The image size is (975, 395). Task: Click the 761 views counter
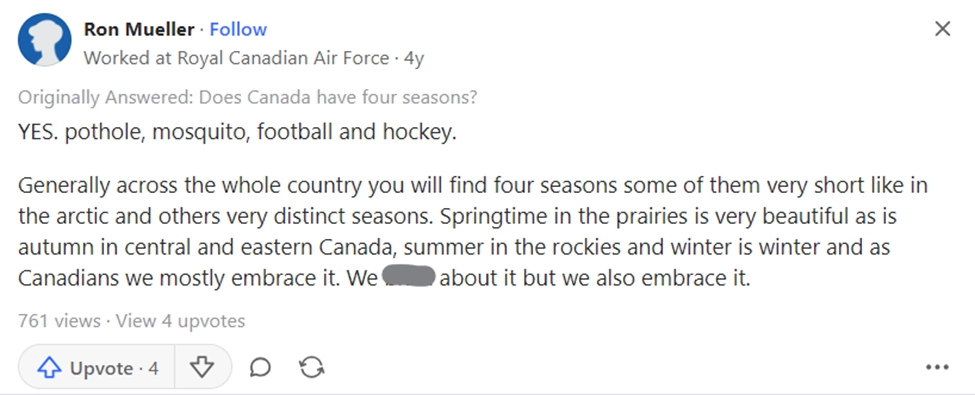point(59,321)
